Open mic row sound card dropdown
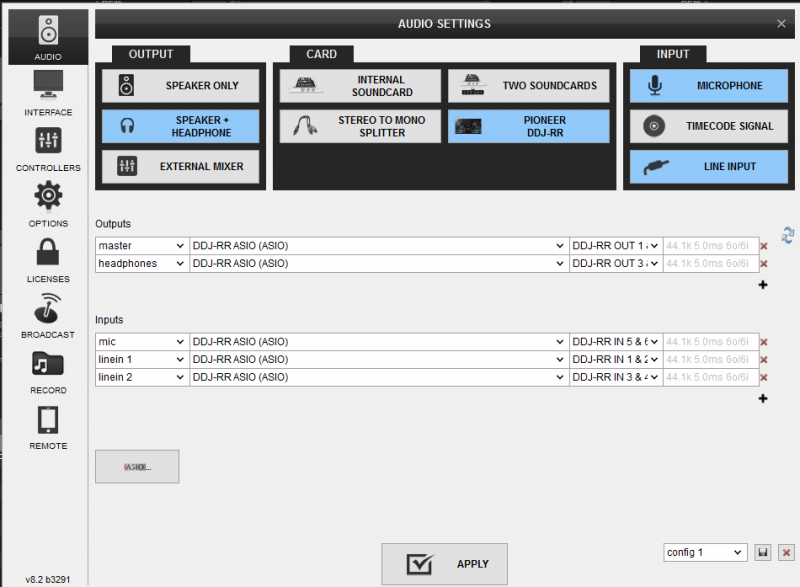 point(379,342)
